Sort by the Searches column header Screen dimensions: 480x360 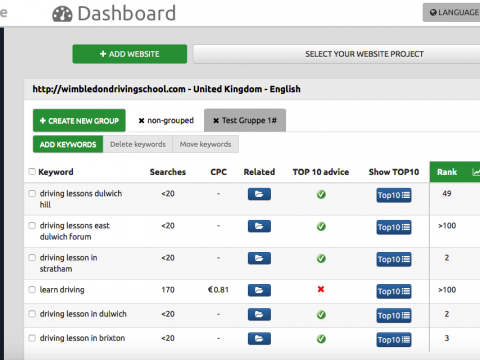point(168,172)
